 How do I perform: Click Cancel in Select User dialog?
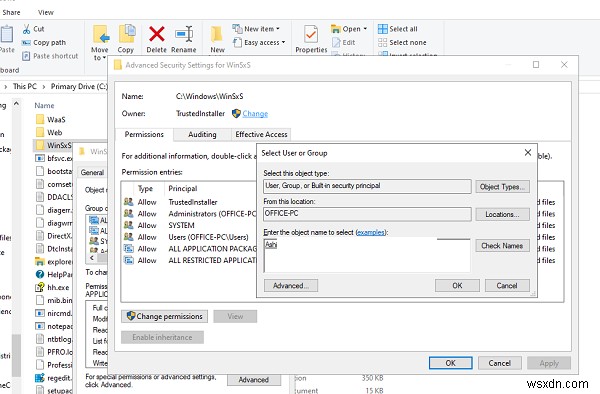point(507,286)
